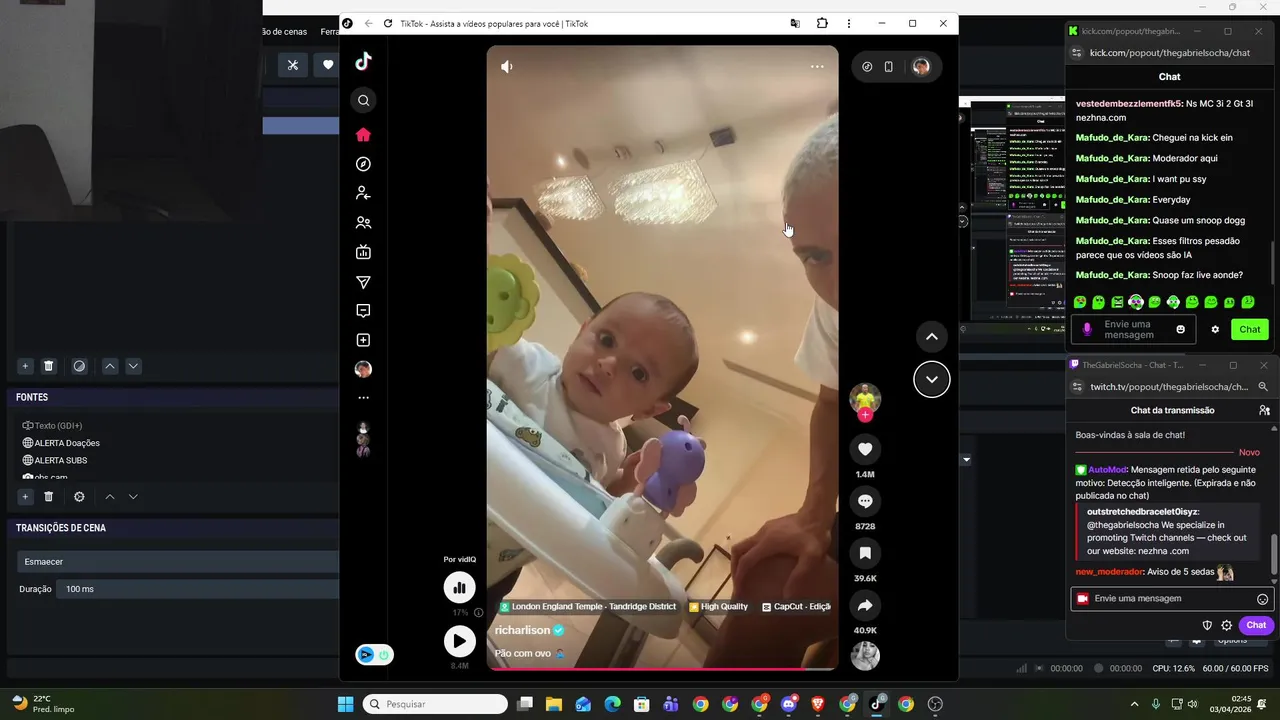Open the video options three-dots menu

817,66
